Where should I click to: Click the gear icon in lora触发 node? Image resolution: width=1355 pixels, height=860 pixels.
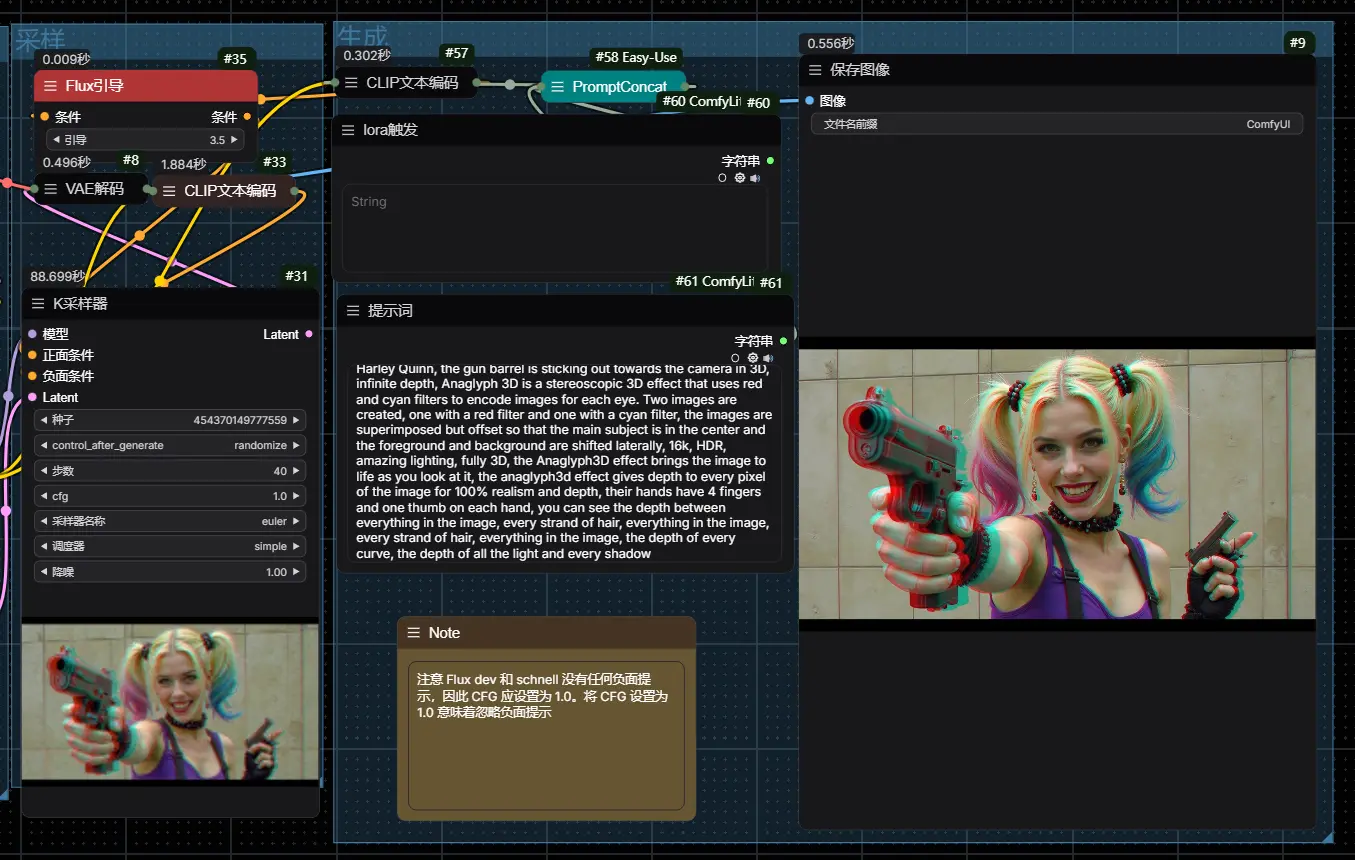[740, 178]
